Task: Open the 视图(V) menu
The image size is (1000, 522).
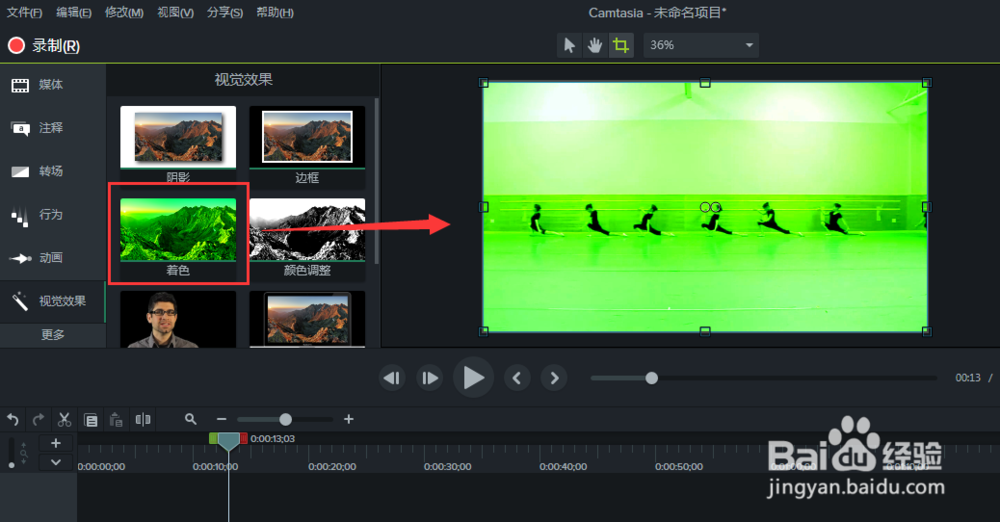Action: pos(175,12)
